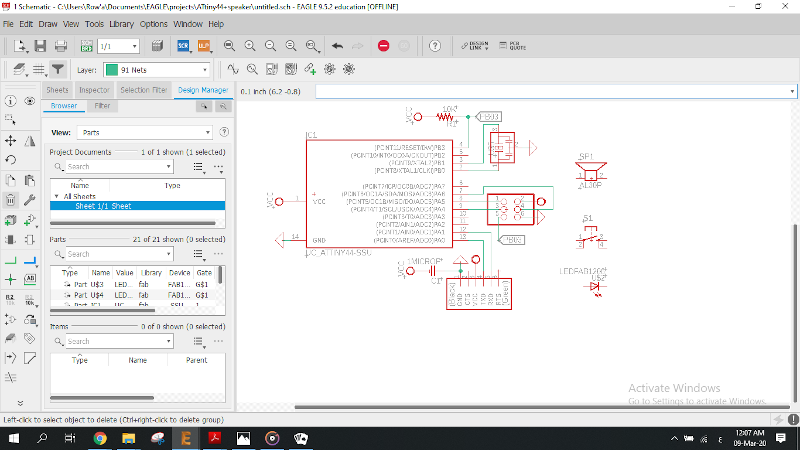Select the Move tool
800x450 pixels.
pyautogui.click(x=10, y=141)
